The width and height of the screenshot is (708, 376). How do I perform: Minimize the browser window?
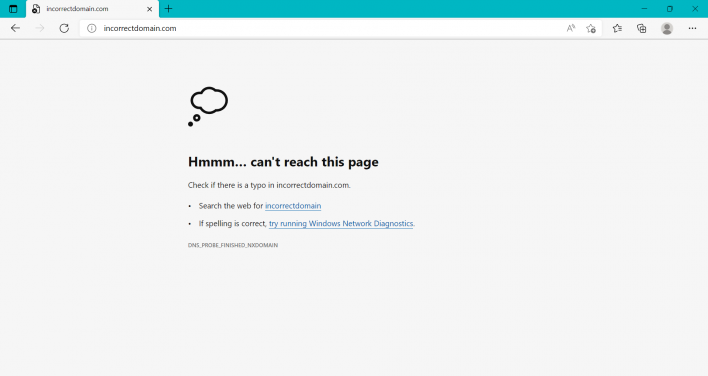(644, 9)
